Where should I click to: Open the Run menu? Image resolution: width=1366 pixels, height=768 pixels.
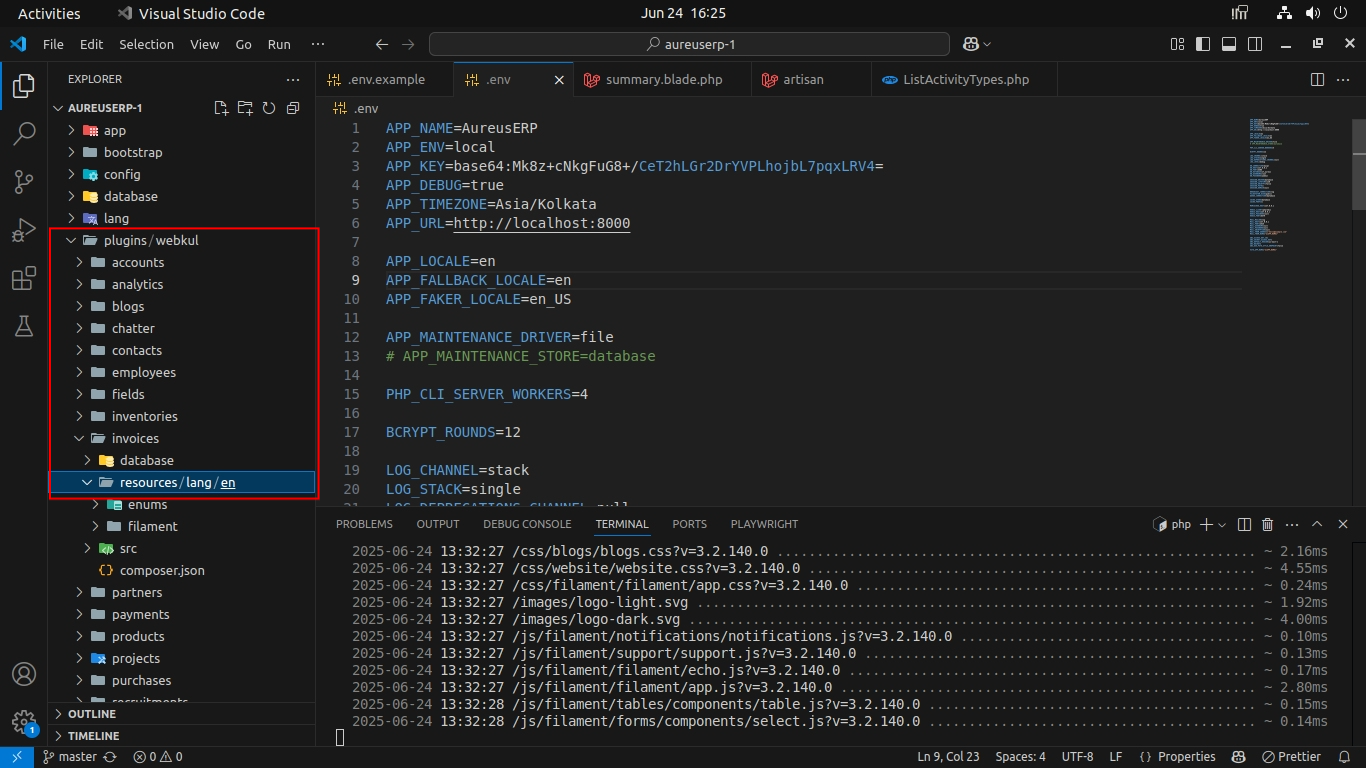pos(279,44)
